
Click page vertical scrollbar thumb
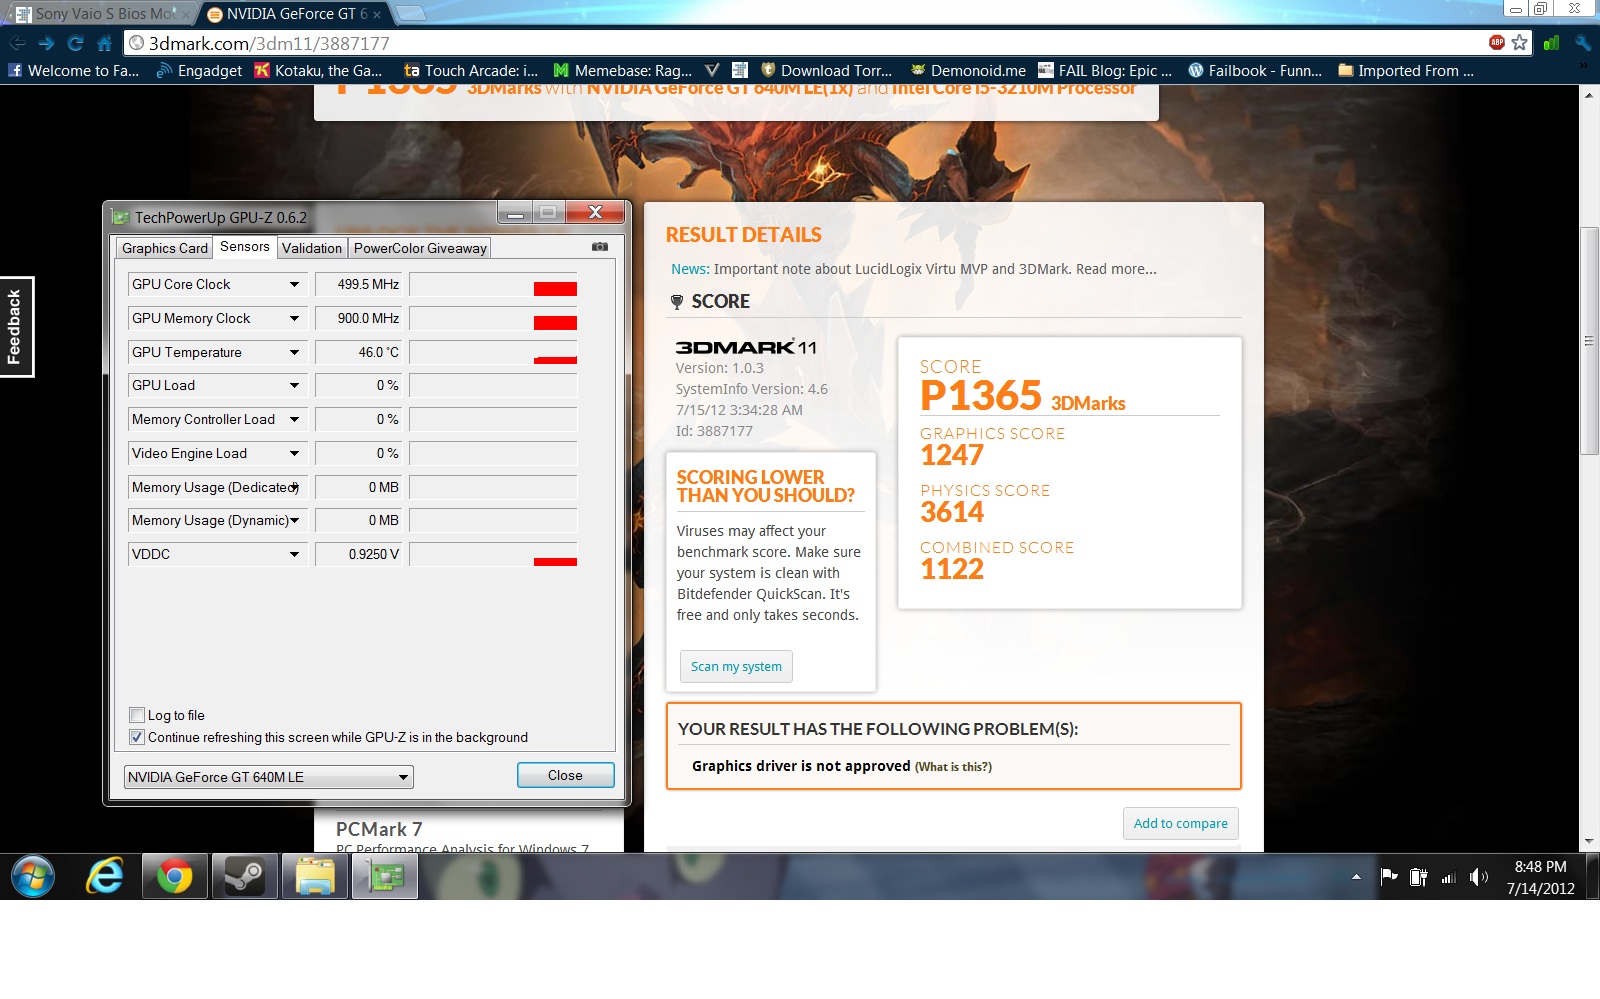pos(1589,341)
